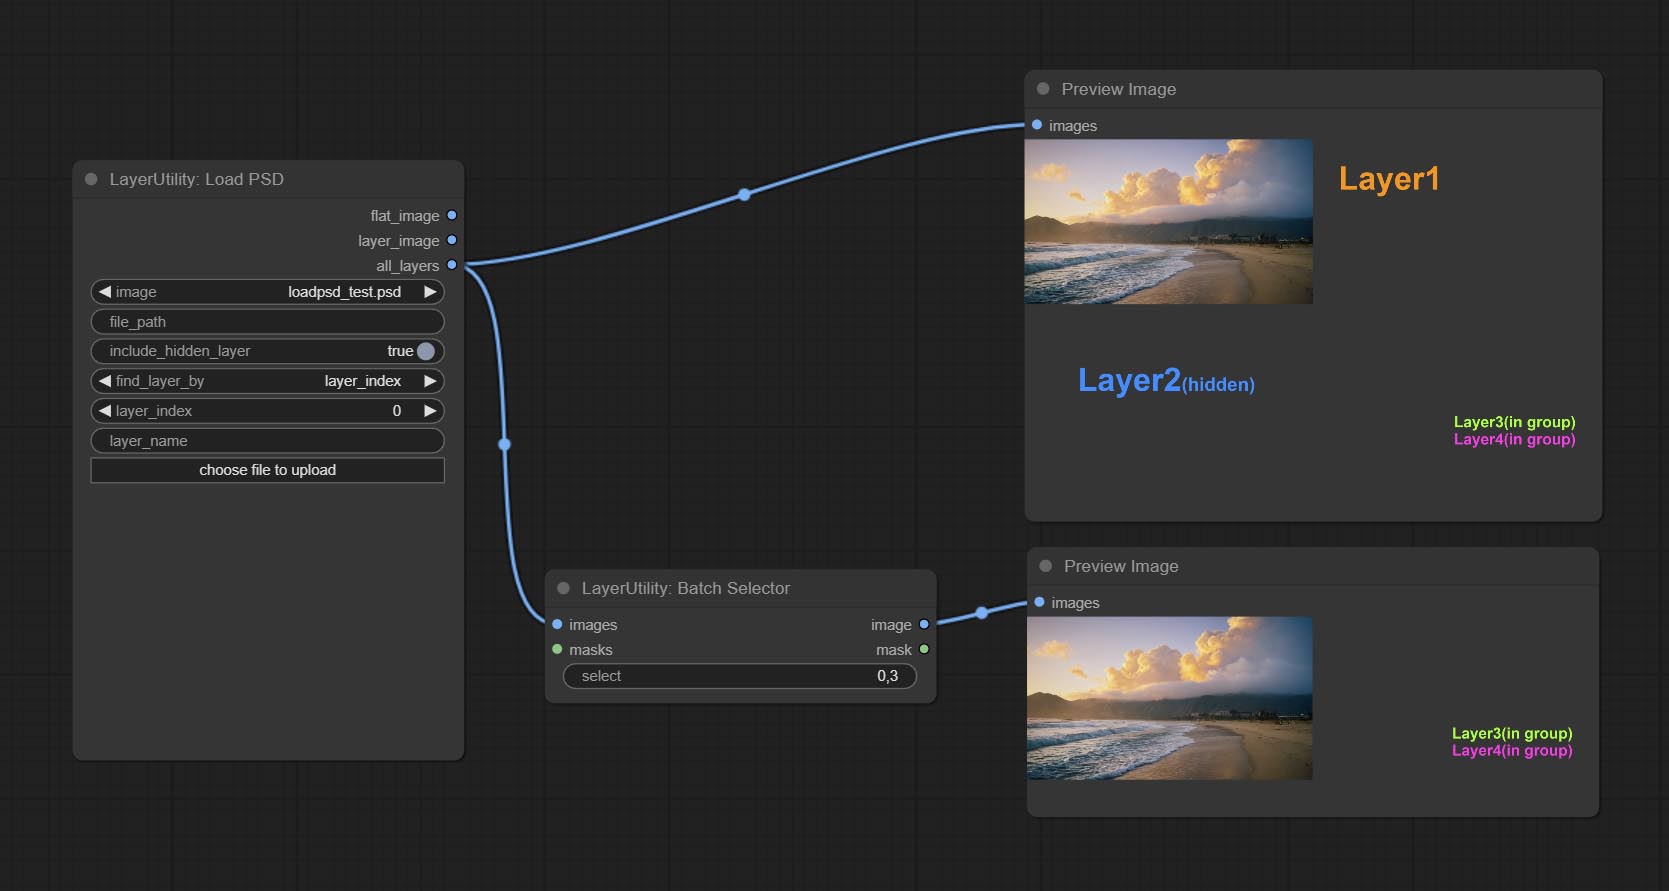Image resolution: width=1669 pixels, height=891 pixels.
Task: Increase layer_index with the right arrow
Action: pos(430,411)
